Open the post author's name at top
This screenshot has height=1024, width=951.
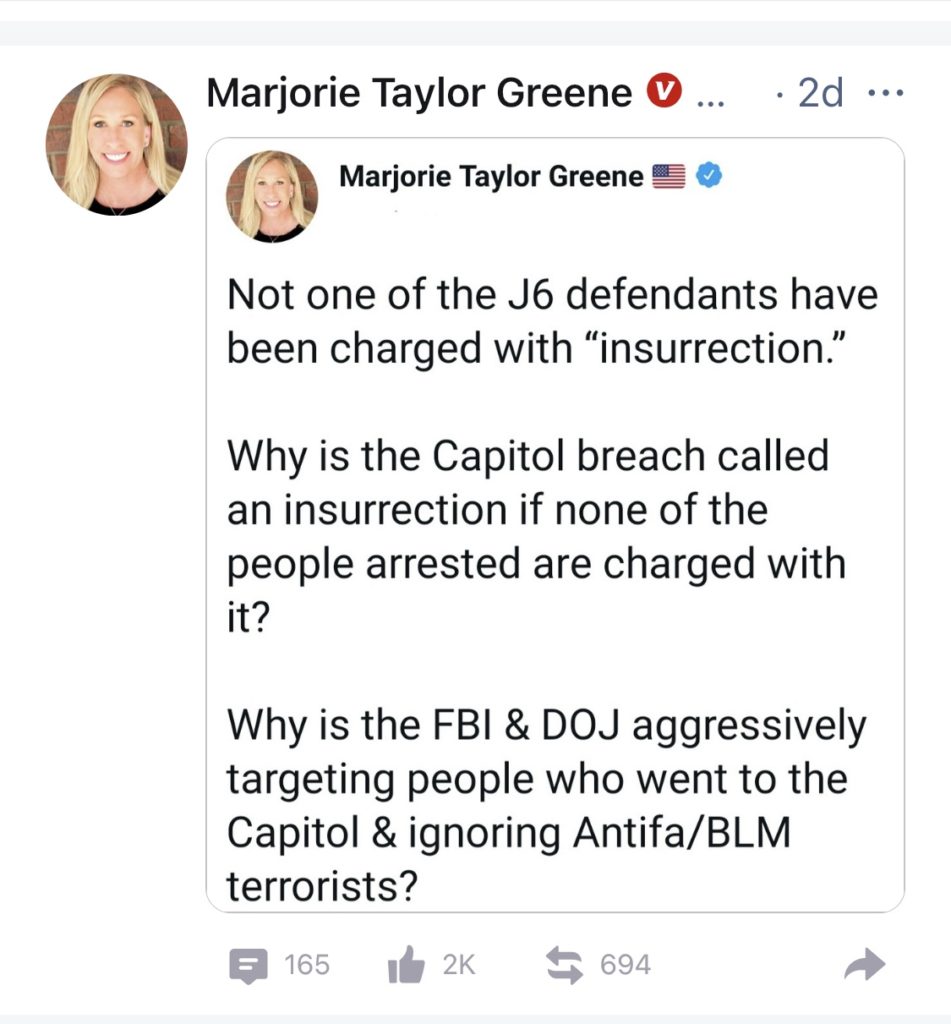tap(419, 94)
